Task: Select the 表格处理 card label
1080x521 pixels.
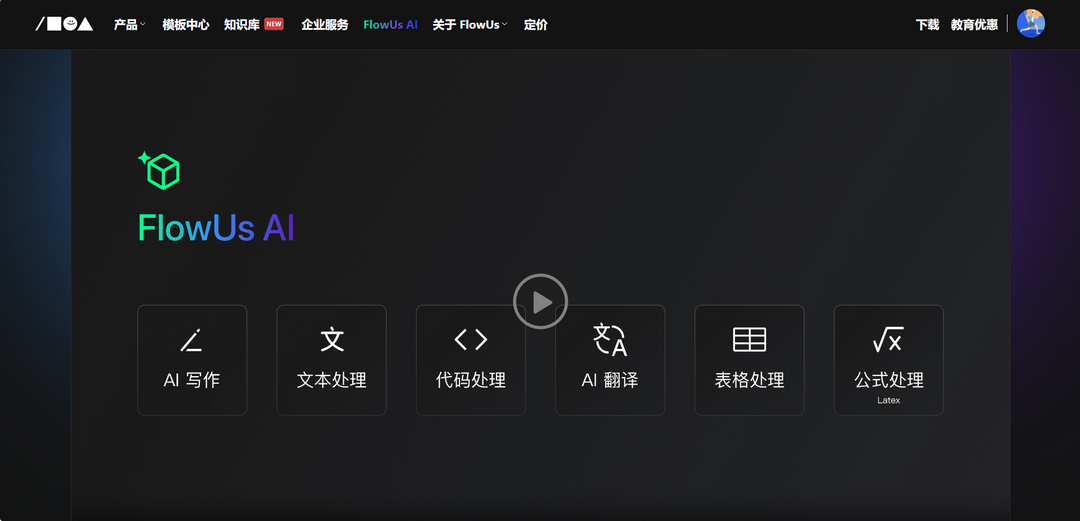Action: (749, 380)
